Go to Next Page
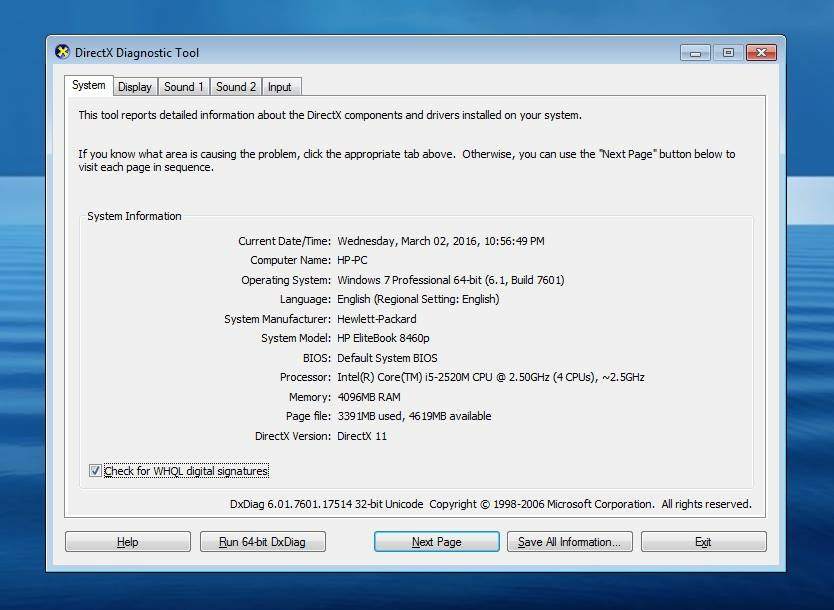834x610 pixels. point(437,541)
